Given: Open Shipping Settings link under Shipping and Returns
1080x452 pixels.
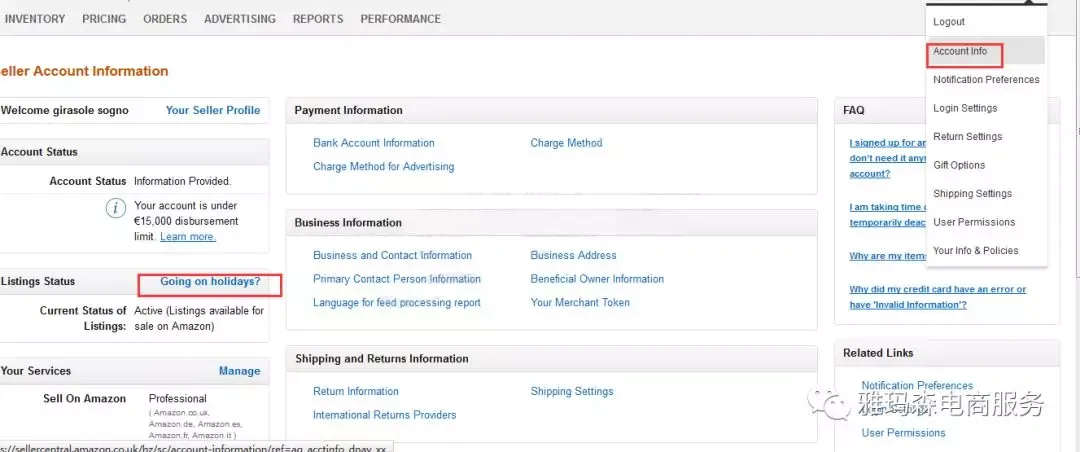Looking at the screenshot, I should 572,391.
